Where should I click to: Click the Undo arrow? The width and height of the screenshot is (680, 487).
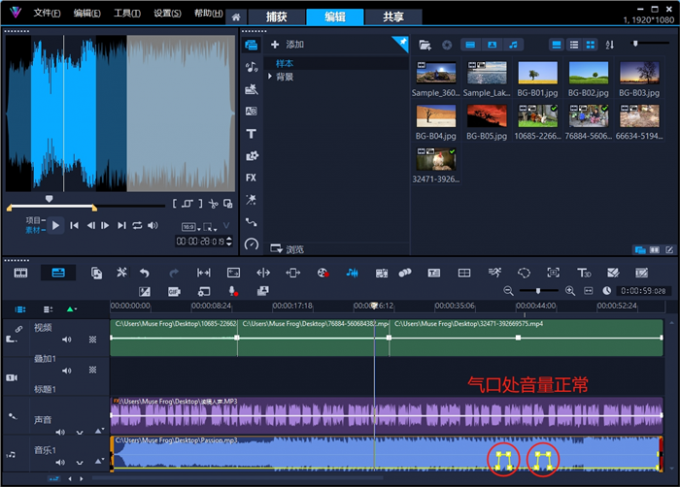145,273
